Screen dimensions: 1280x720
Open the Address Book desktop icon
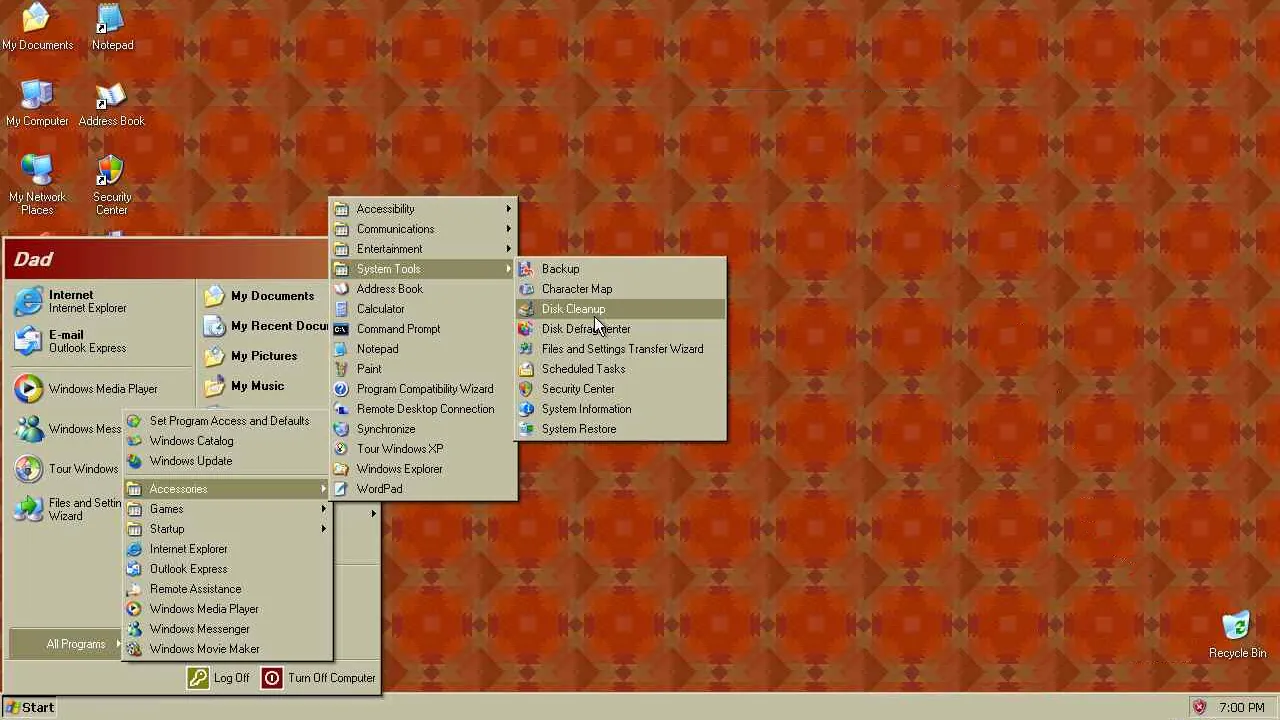click(x=111, y=103)
